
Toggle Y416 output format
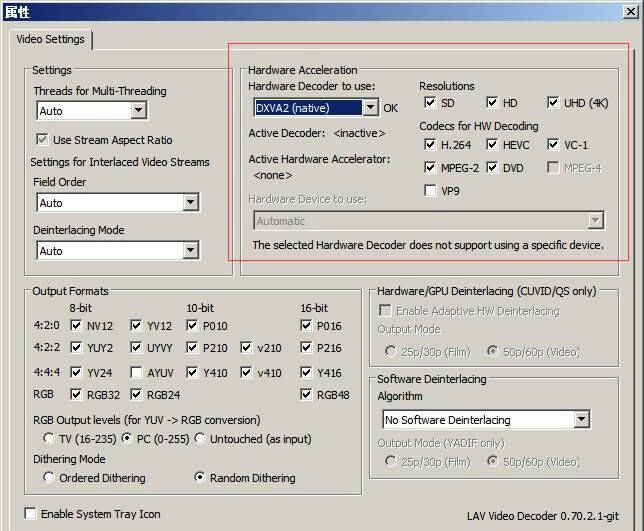coord(306,372)
